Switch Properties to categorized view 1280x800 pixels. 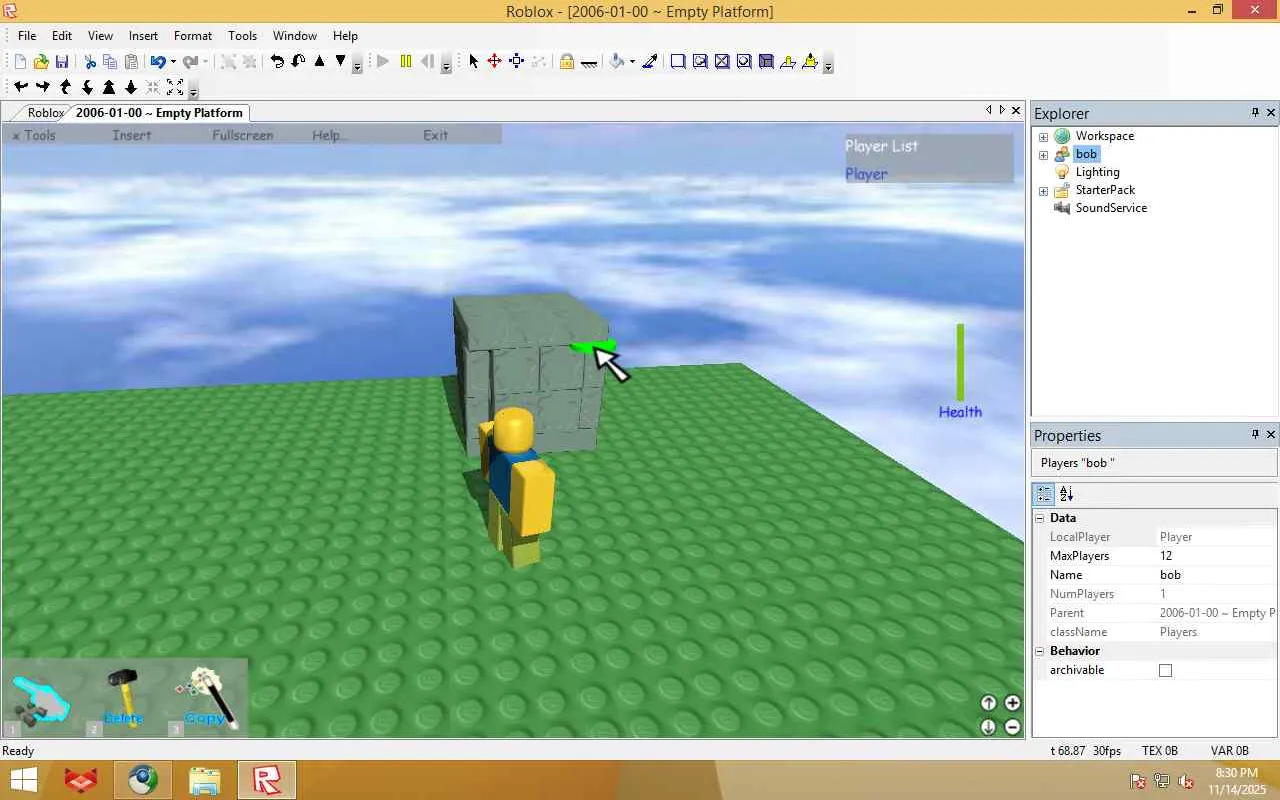[1044, 494]
